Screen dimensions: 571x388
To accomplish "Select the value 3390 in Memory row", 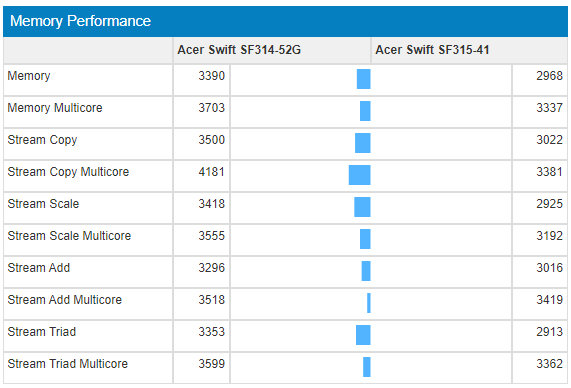I will click(x=212, y=76).
